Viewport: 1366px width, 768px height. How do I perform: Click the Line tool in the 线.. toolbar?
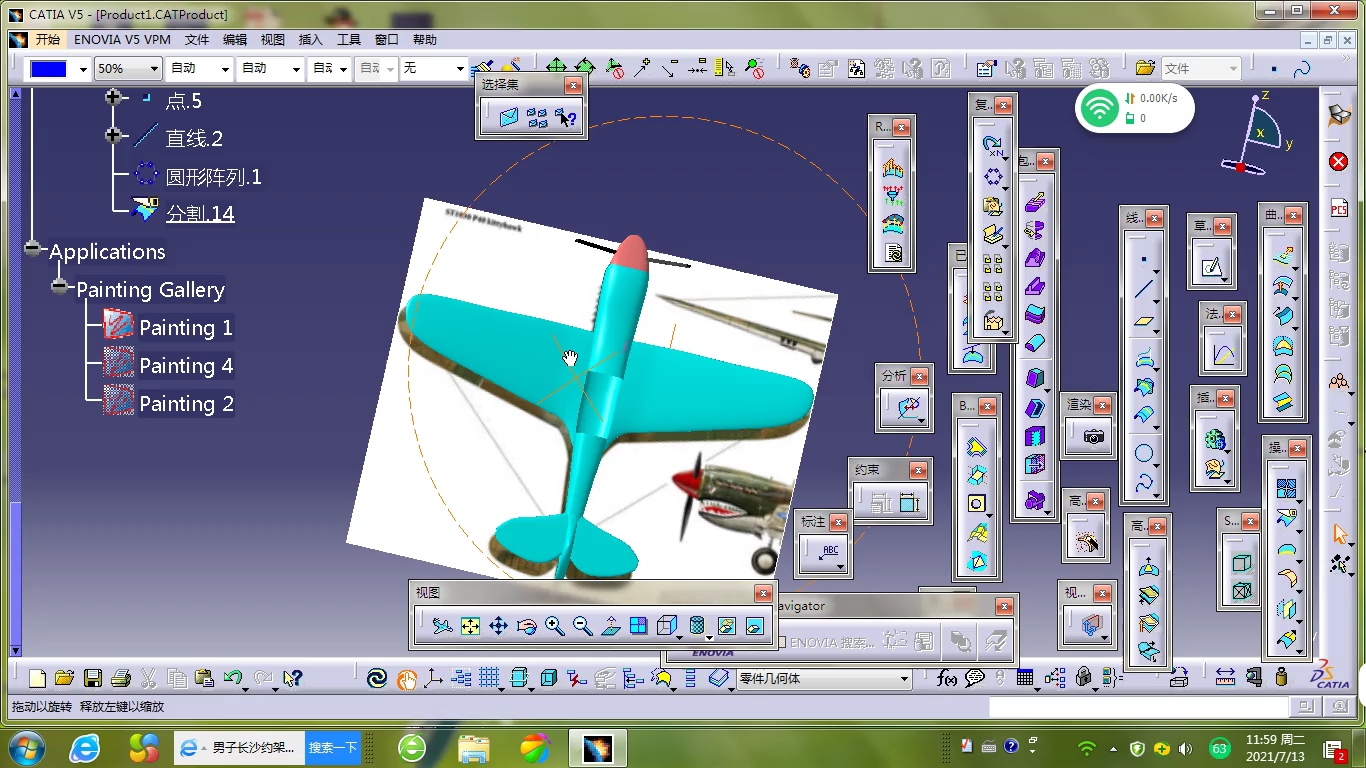(x=1144, y=291)
